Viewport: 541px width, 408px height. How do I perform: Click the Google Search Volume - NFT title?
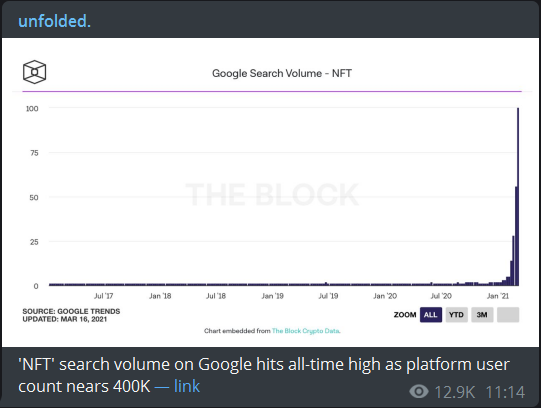282,73
